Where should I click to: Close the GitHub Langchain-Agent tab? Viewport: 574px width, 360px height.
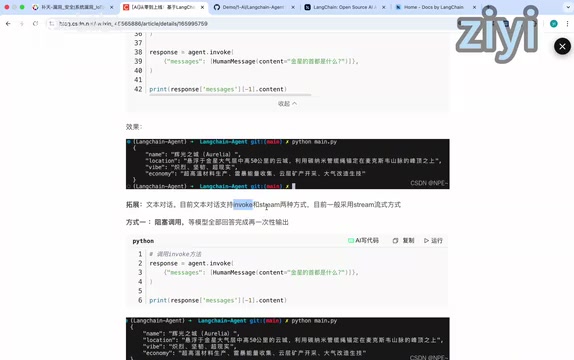pyautogui.click(x=293, y=7)
